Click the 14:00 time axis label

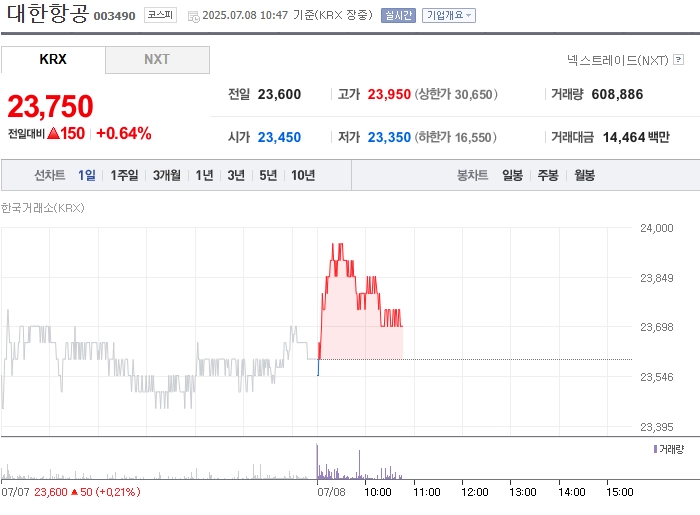pos(571,492)
